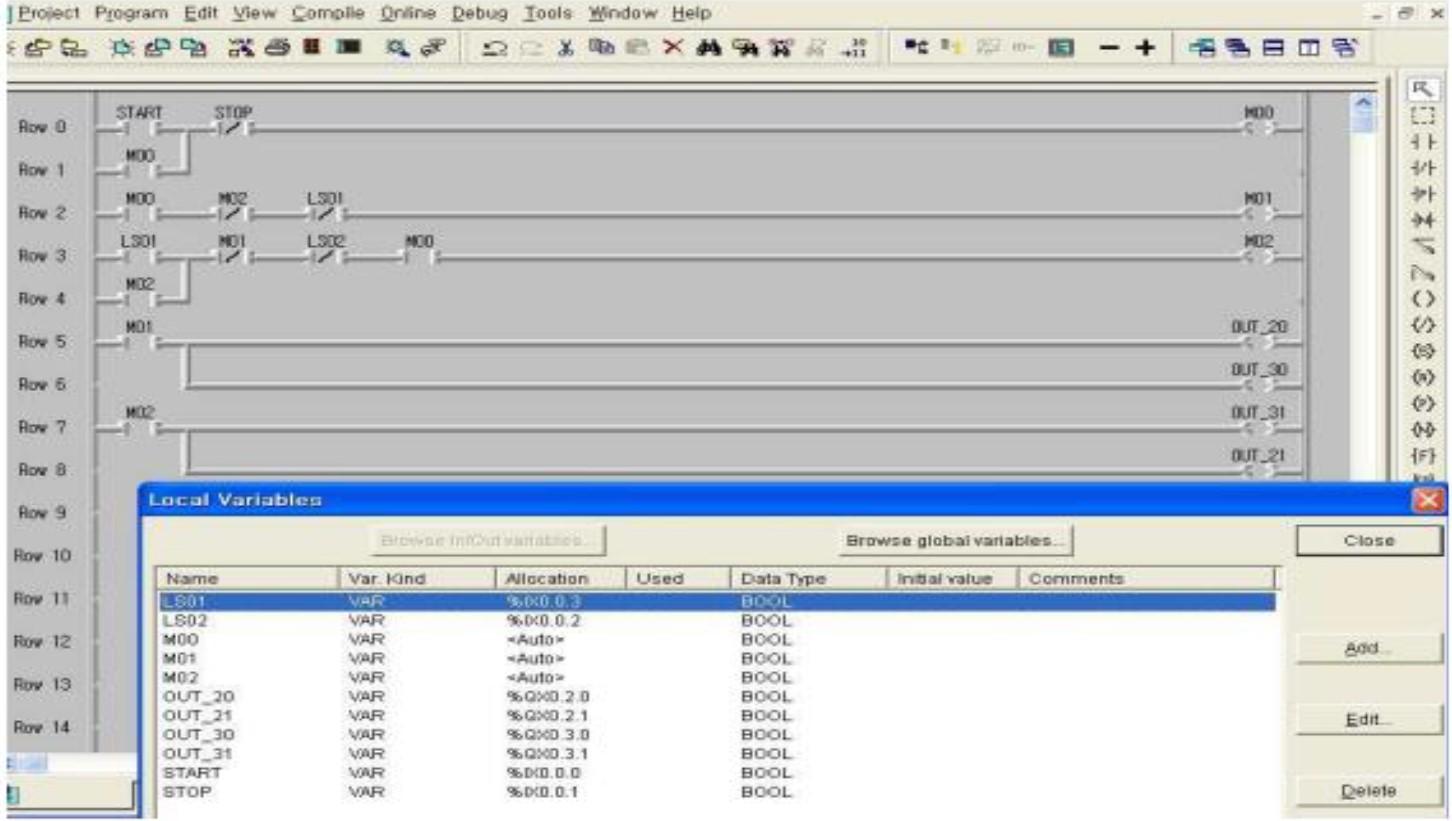
Task: Open the Tools menu
Action: pyautogui.click(x=550, y=14)
